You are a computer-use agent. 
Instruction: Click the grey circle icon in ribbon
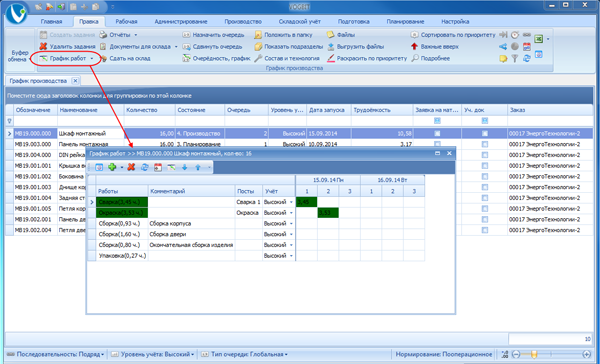click(x=515, y=47)
